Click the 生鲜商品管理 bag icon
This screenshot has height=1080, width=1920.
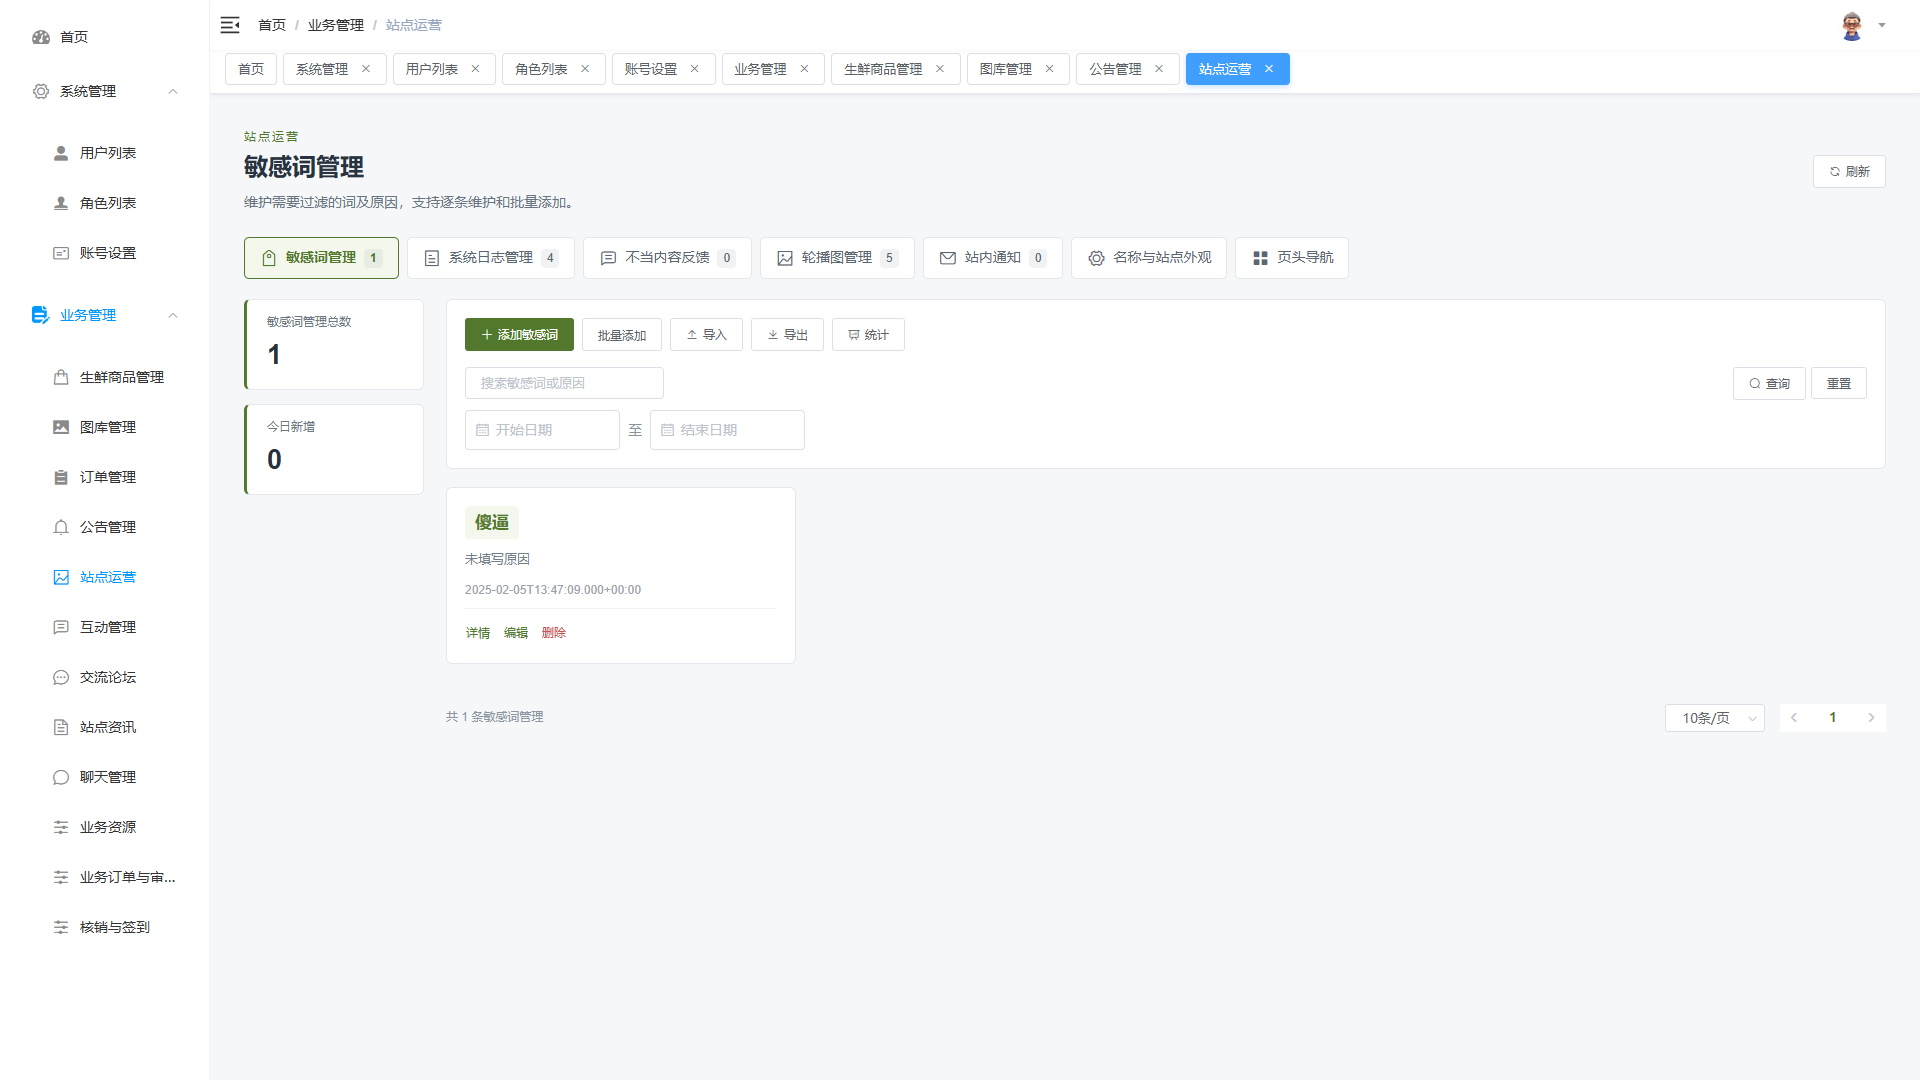pyautogui.click(x=61, y=377)
